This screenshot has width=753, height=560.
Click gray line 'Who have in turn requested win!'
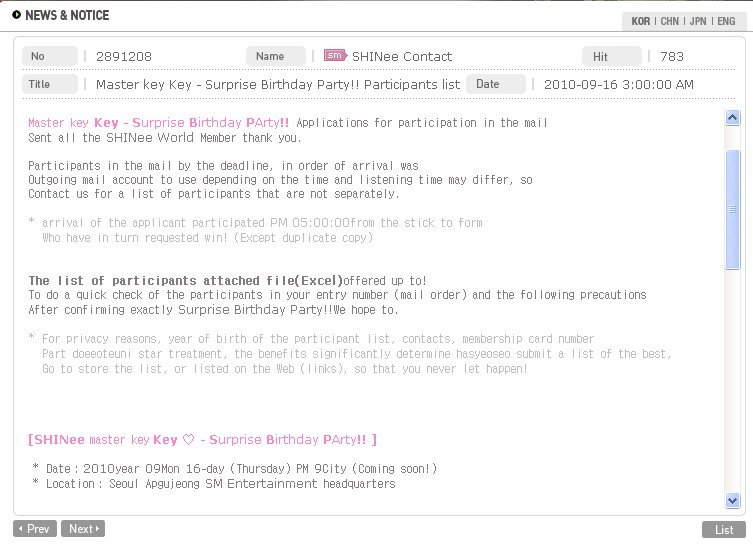[207, 238]
